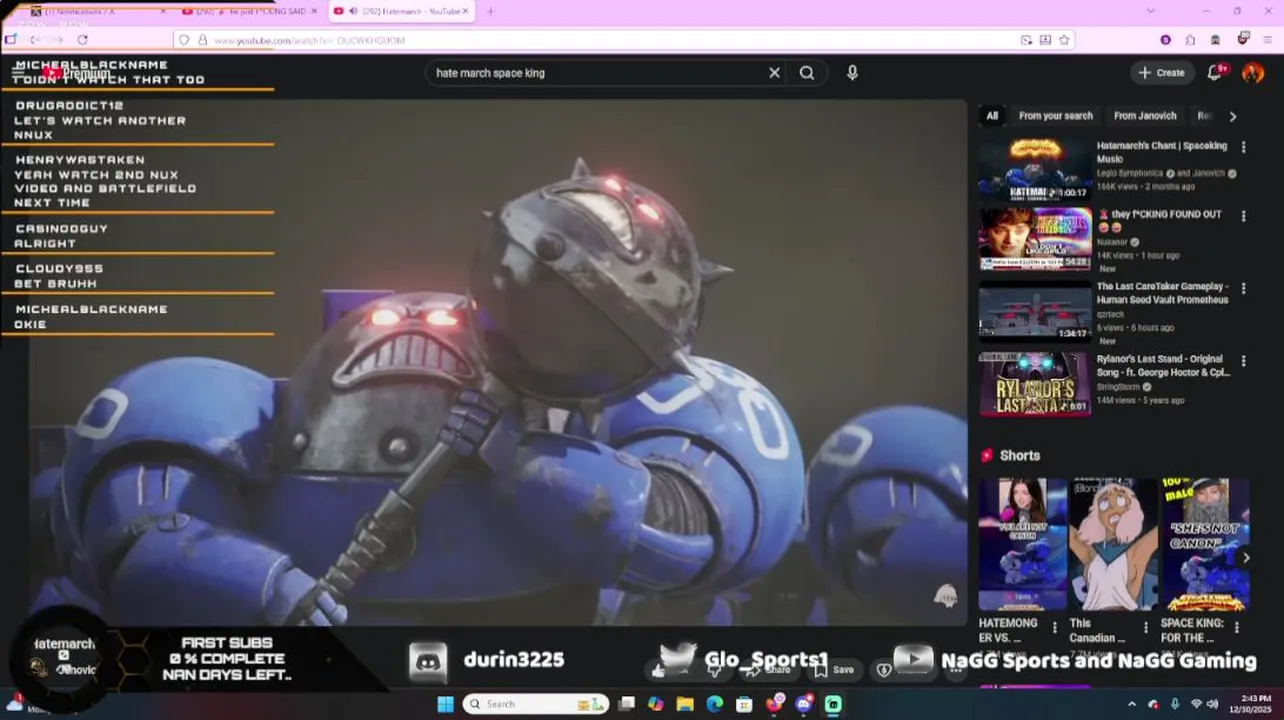
Task: Open Microsoft Store from taskbar
Action: 744,704
